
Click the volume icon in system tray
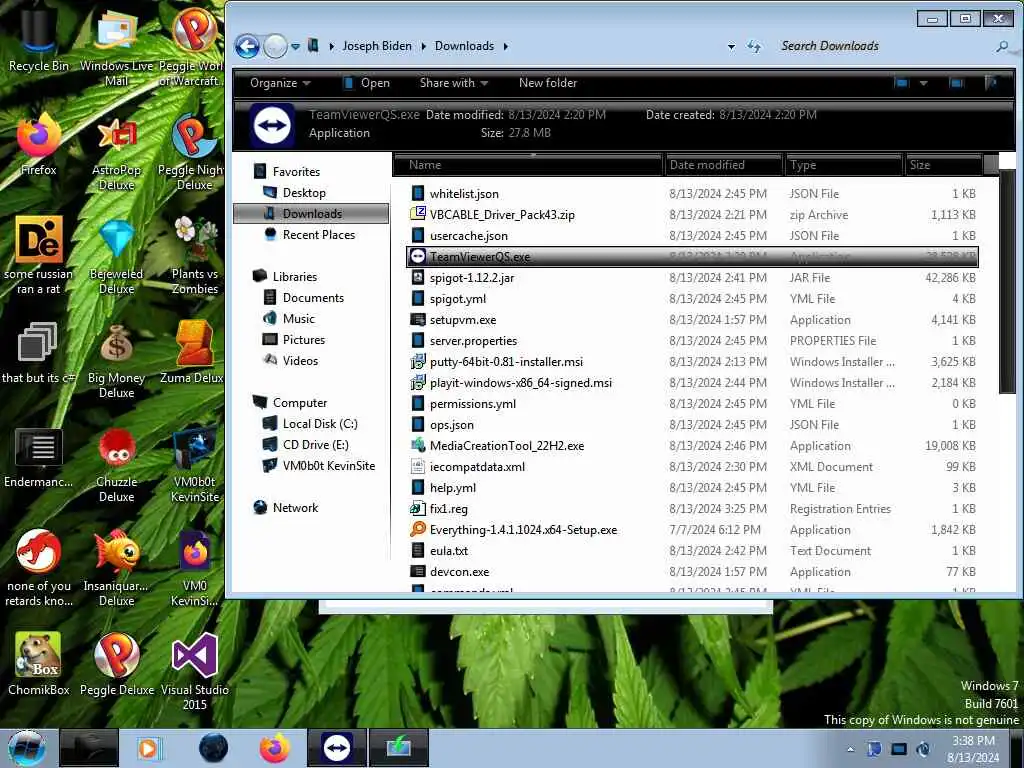pos(923,748)
